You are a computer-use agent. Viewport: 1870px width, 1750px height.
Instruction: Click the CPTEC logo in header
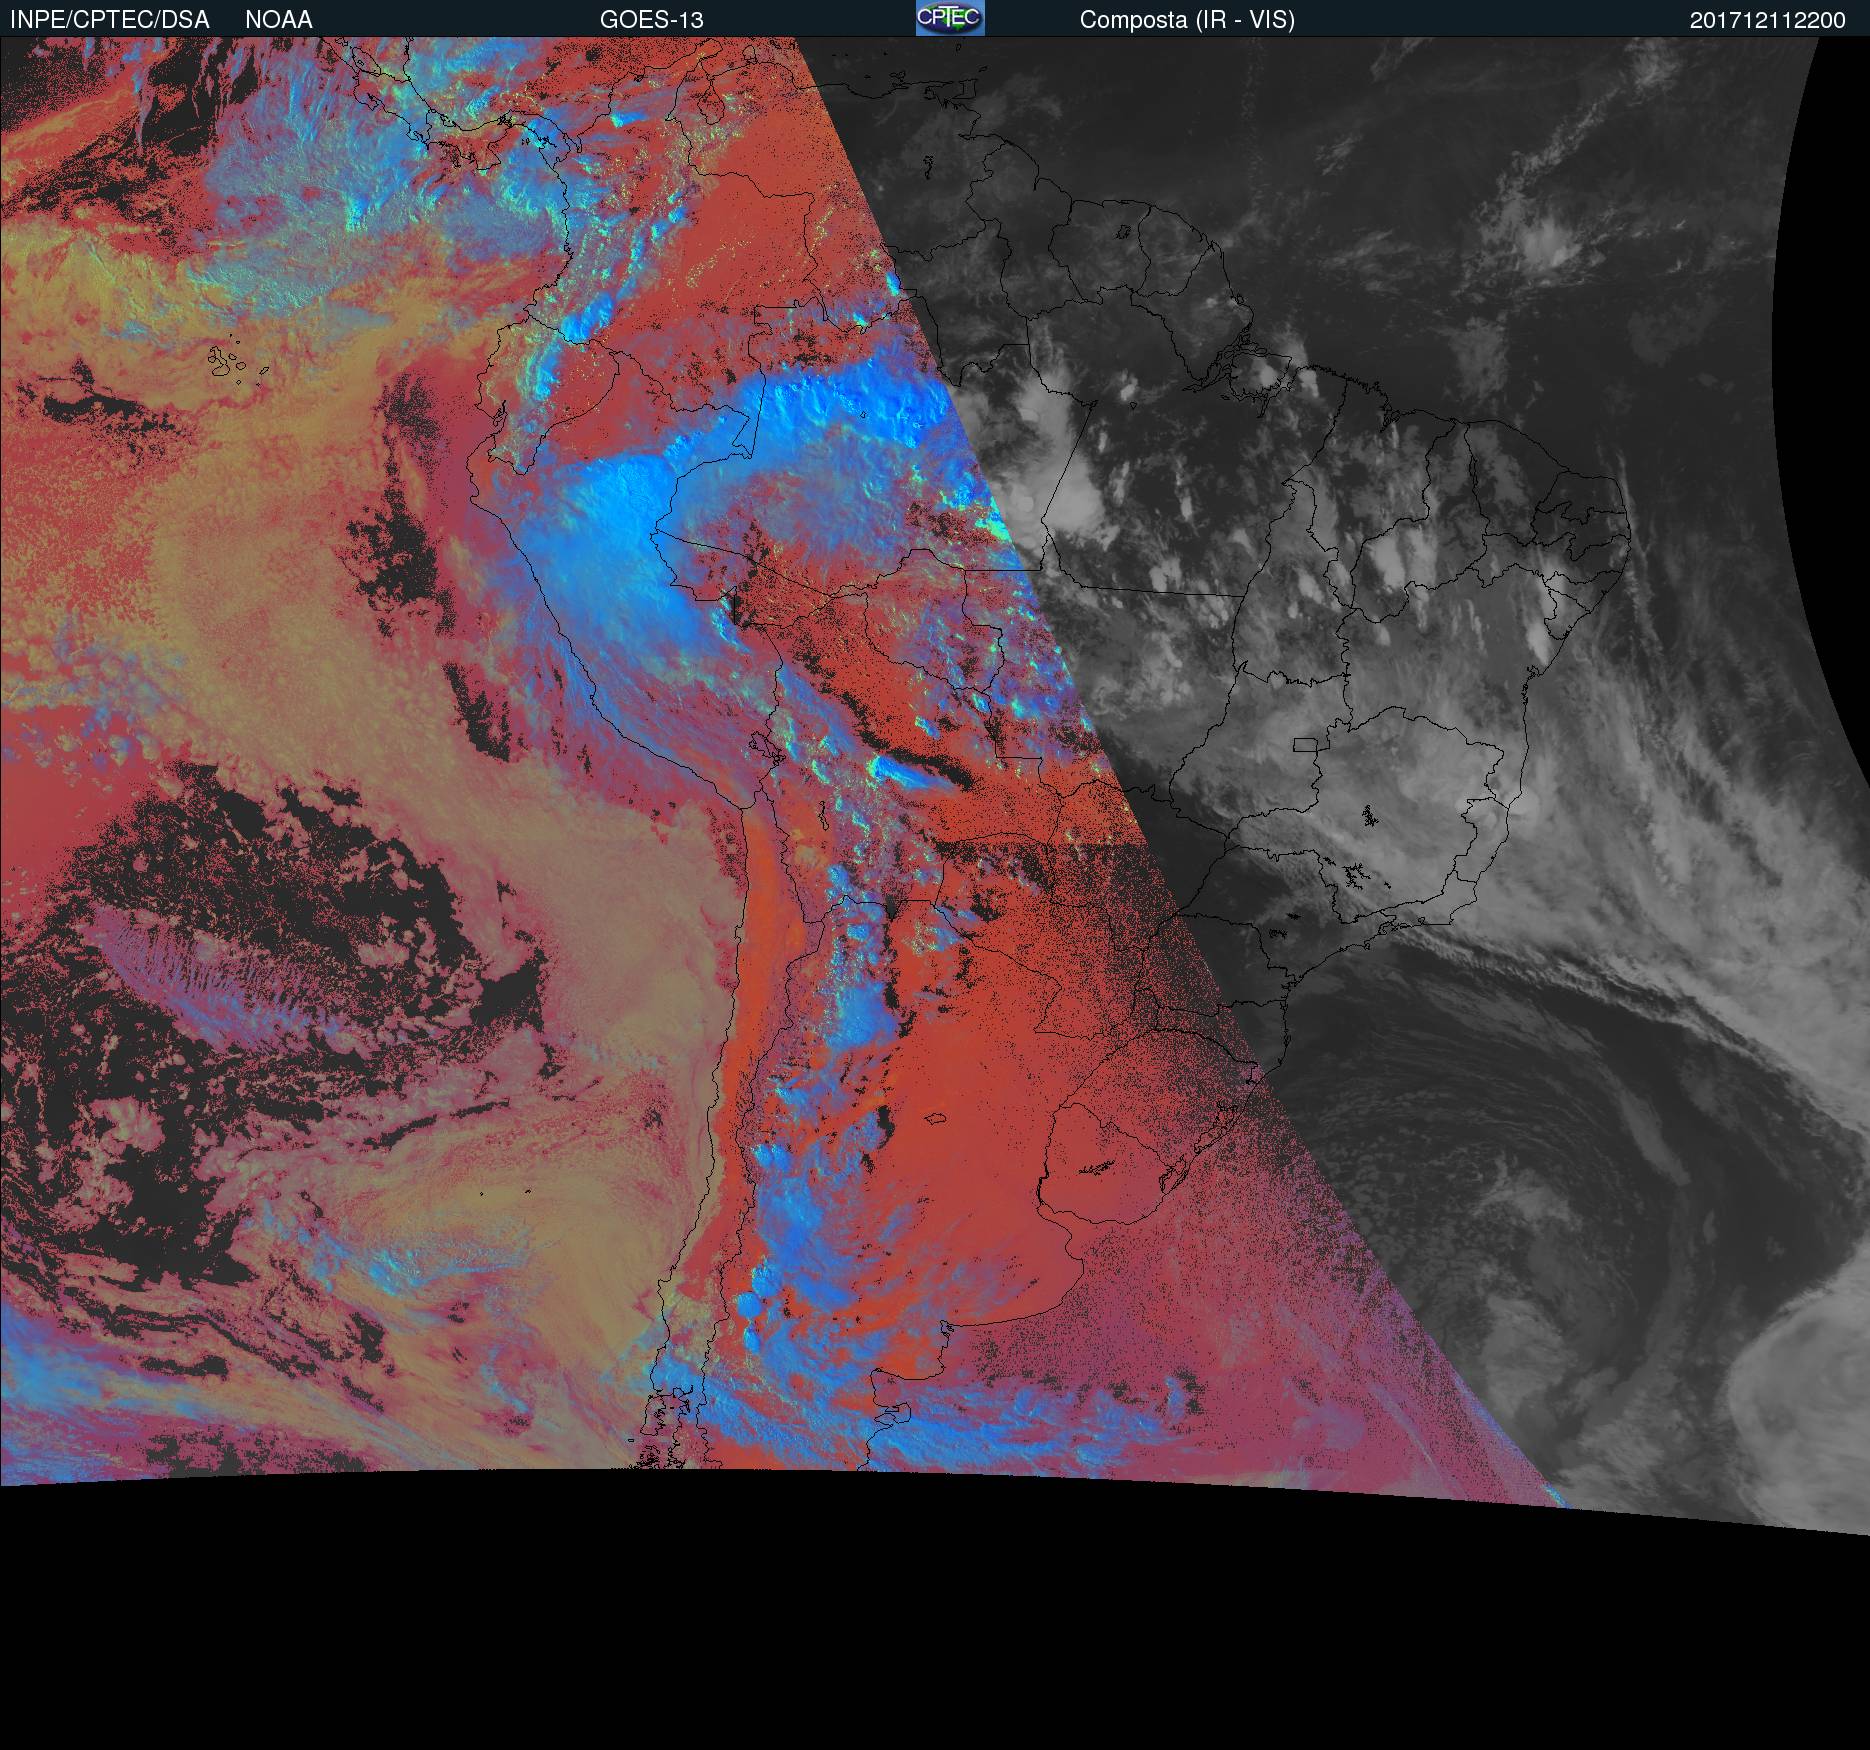[950, 18]
